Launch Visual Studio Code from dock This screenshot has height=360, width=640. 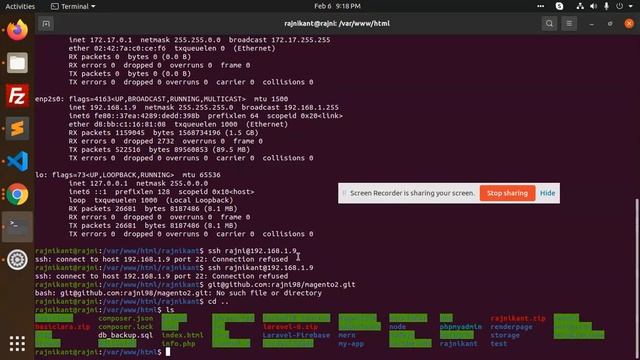(17, 161)
